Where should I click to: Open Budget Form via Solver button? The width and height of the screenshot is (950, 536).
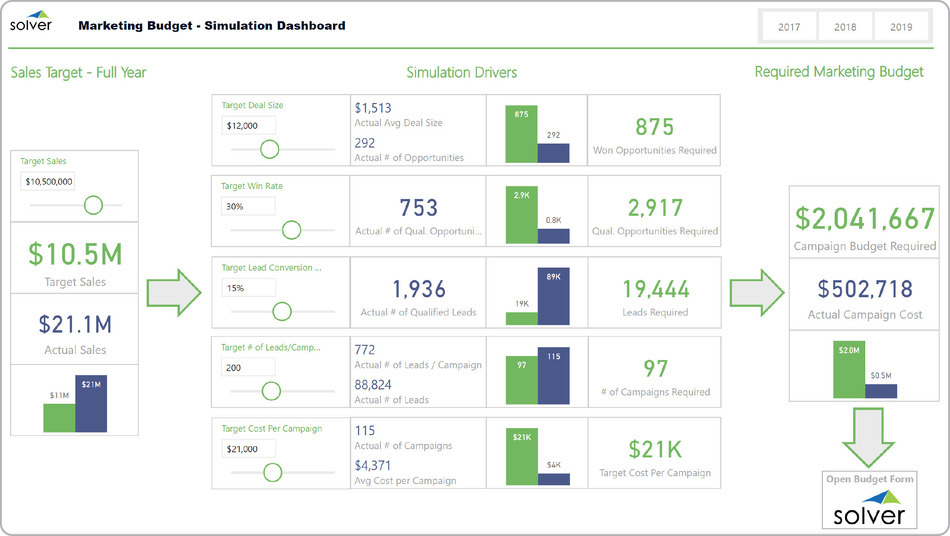click(x=868, y=508)
